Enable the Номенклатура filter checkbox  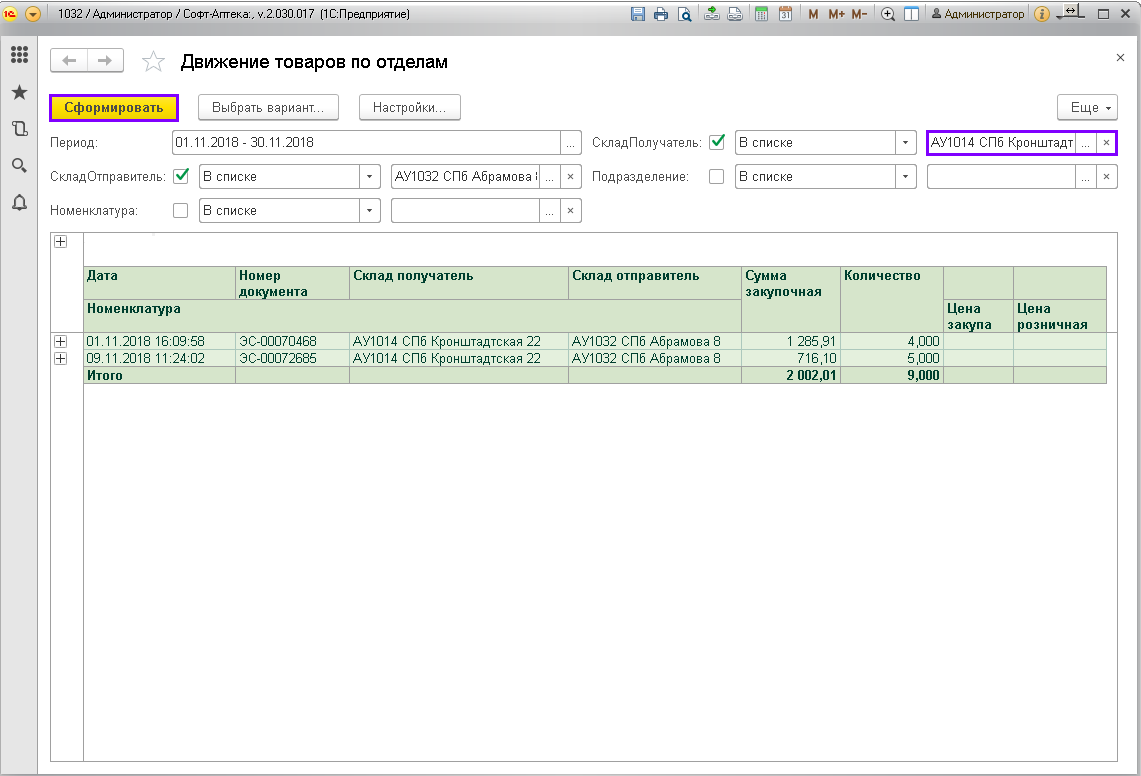coord(181,210)
